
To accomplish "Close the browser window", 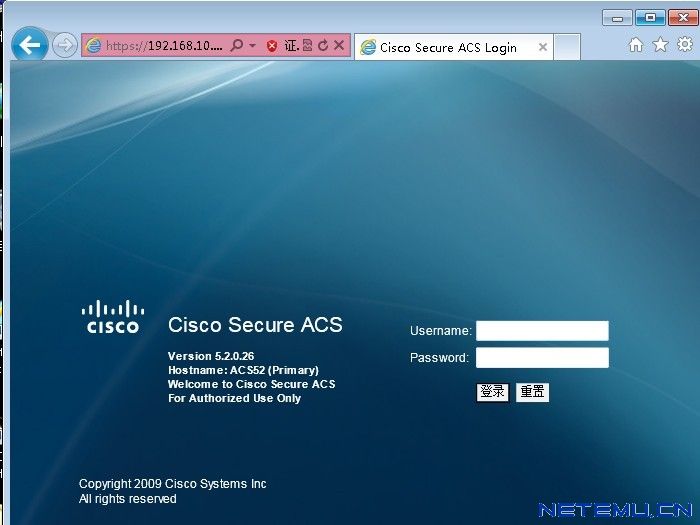I will [683, 18].
